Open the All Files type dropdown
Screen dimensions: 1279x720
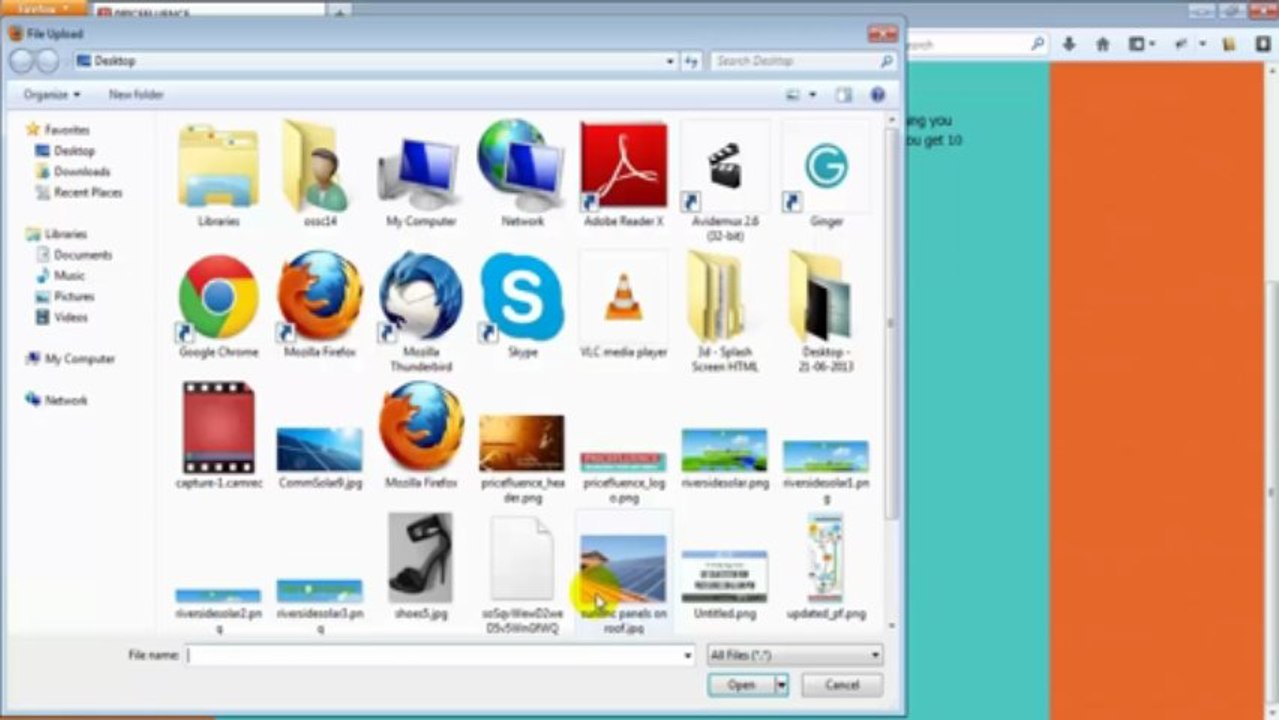(795, 655)
